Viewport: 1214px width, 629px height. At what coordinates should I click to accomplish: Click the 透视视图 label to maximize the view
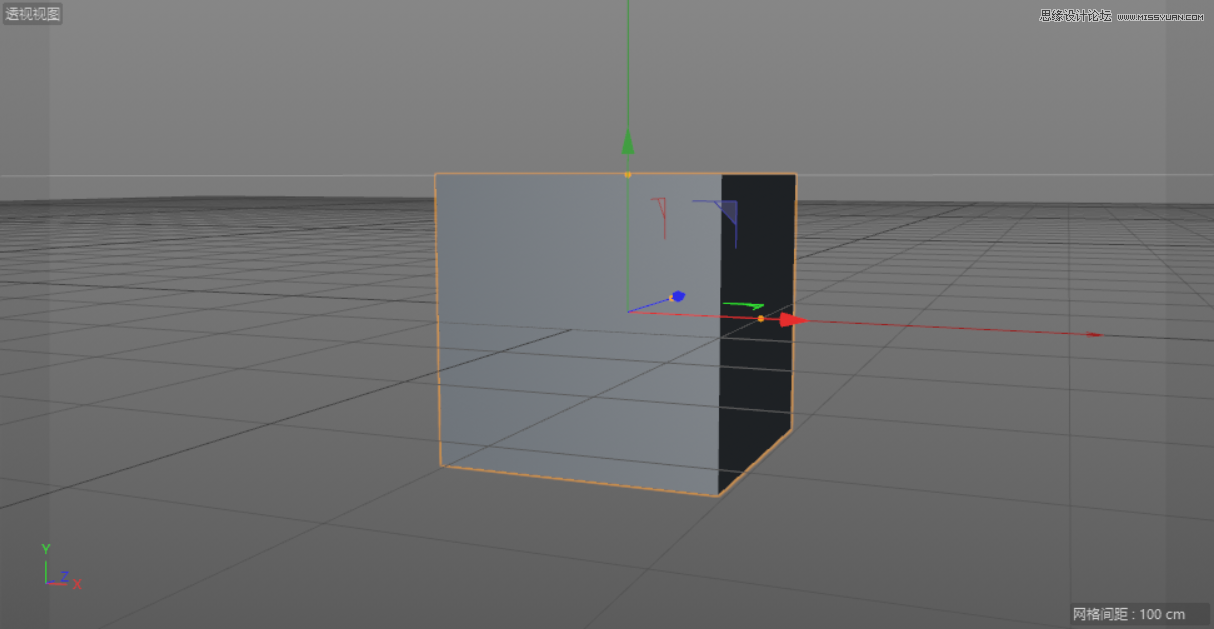coord(33,13)
